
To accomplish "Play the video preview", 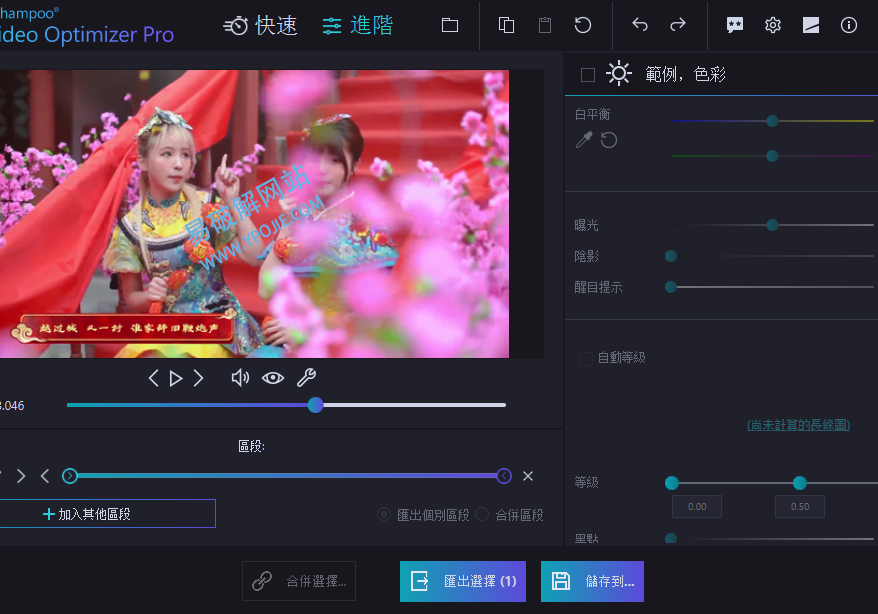I will point(176,379).
